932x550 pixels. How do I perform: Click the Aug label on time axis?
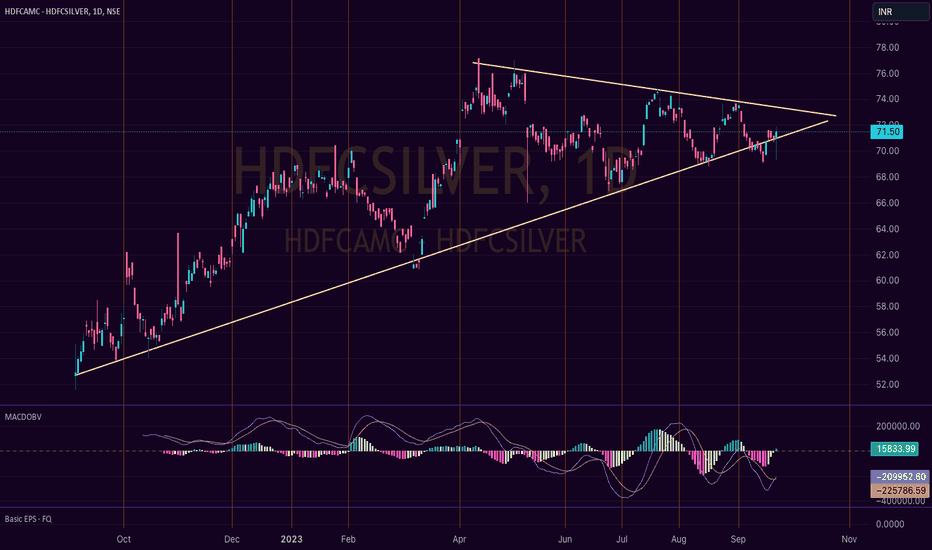point(679,539)
